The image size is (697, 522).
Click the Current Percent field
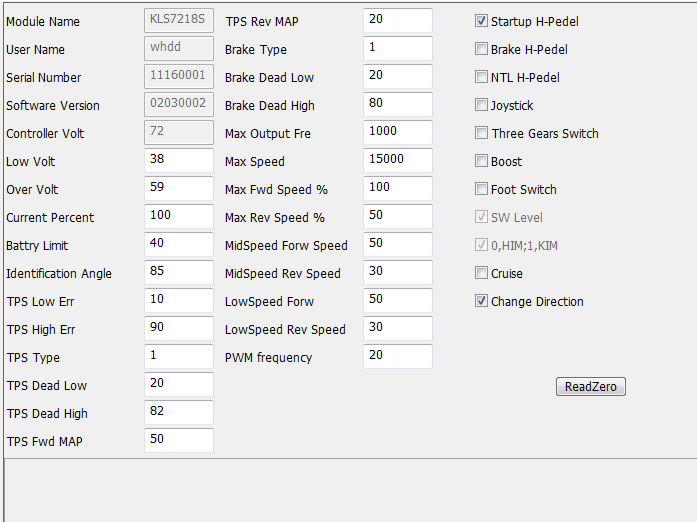click(x=179, y=216)
